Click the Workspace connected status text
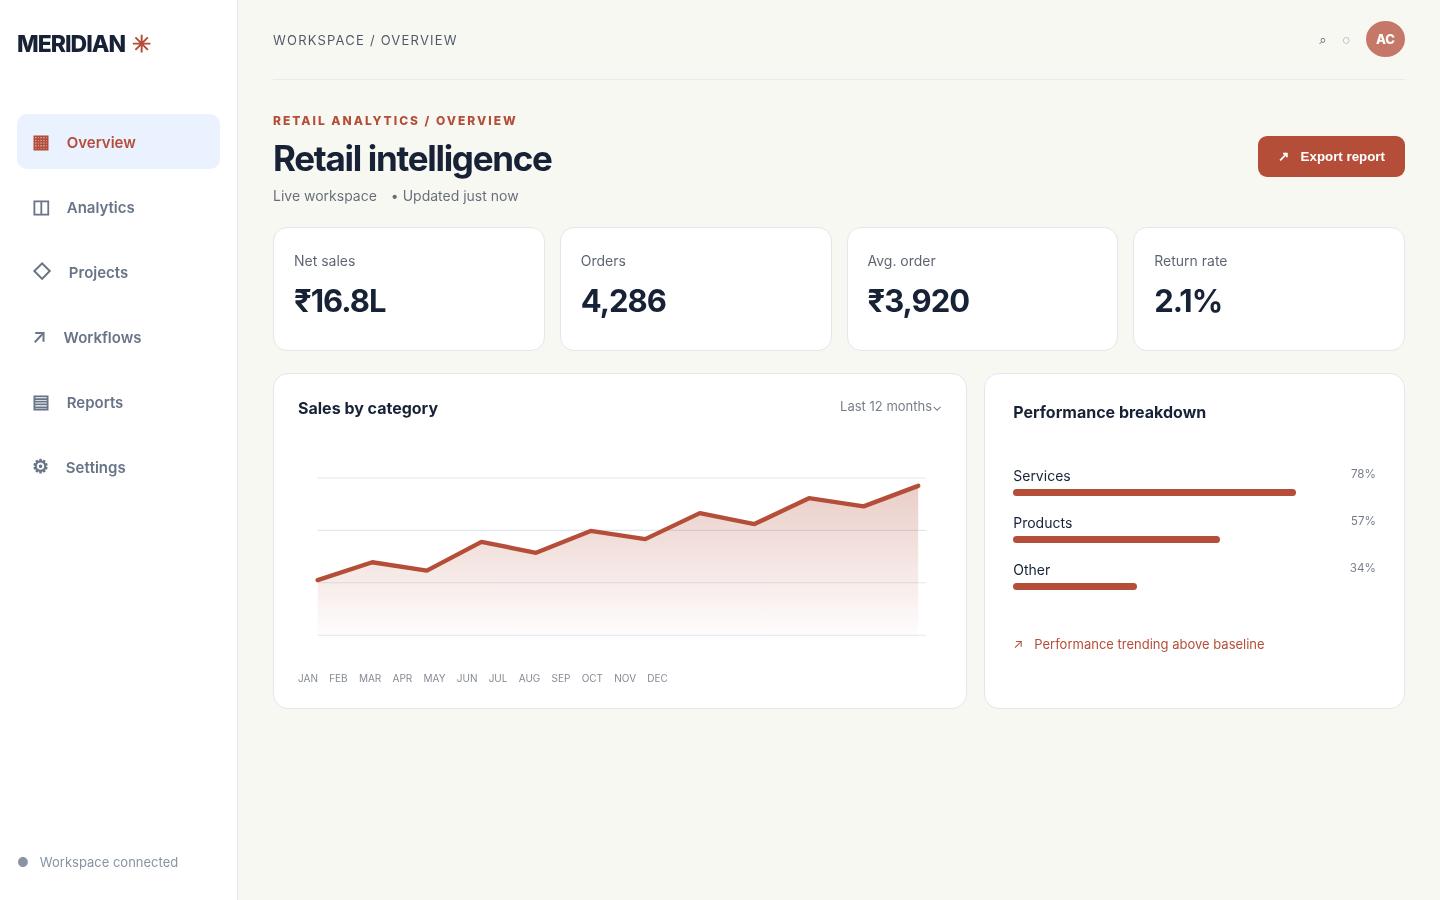Viewport: 1440px width, 900px height. tap(109, 862)
